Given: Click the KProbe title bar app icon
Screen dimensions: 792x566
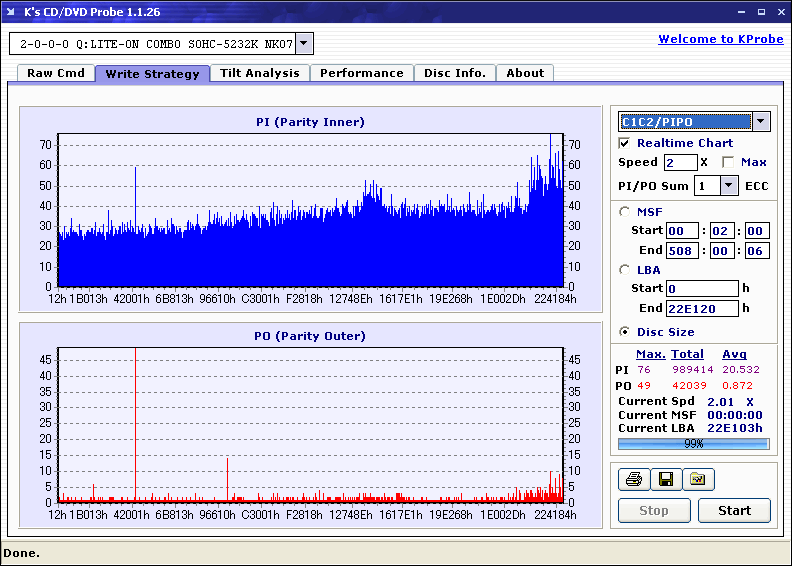Looking at the screenshot, I should click(12, 12).
